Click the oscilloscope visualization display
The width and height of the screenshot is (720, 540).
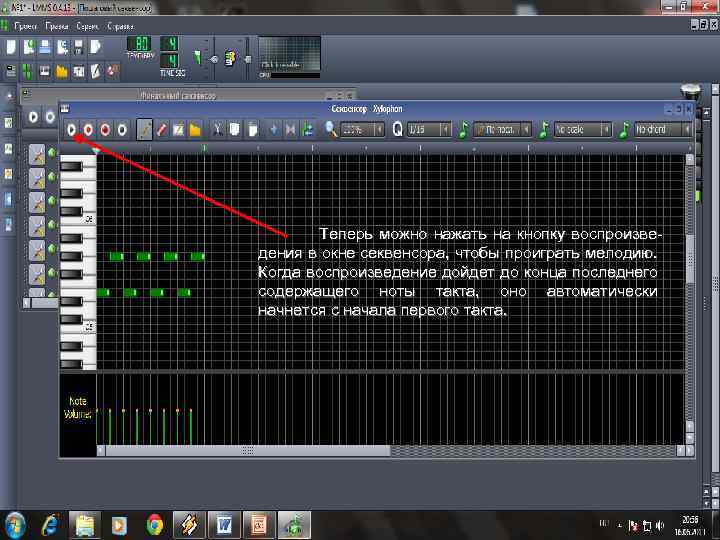[290, 54]
